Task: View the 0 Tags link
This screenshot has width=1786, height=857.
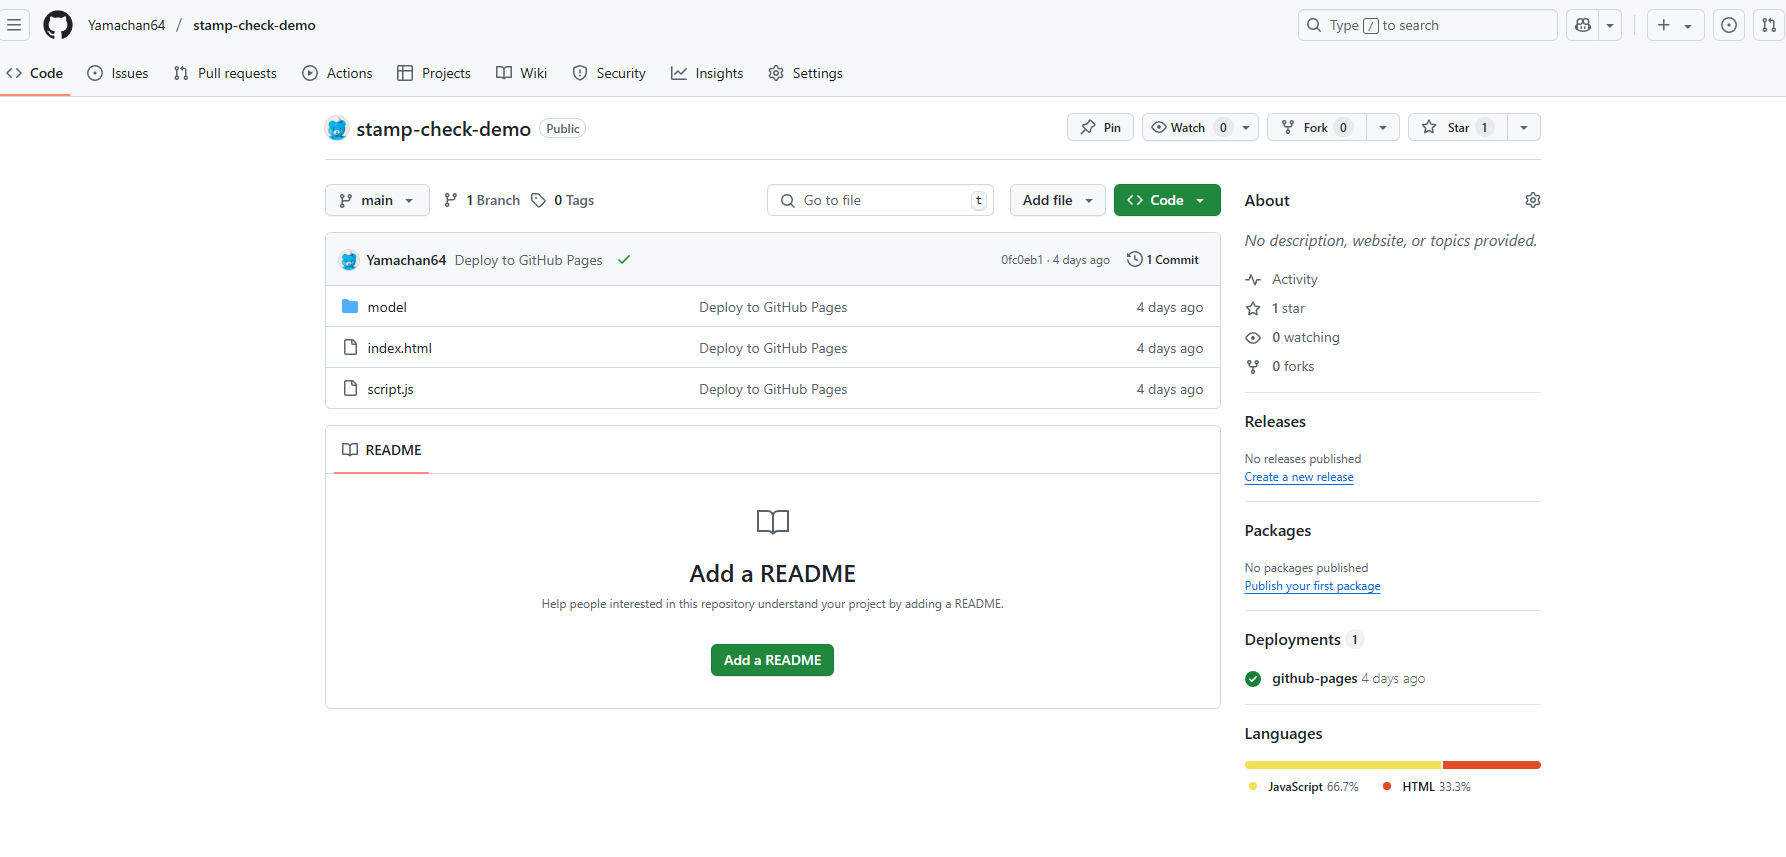Action: point(563,200)
